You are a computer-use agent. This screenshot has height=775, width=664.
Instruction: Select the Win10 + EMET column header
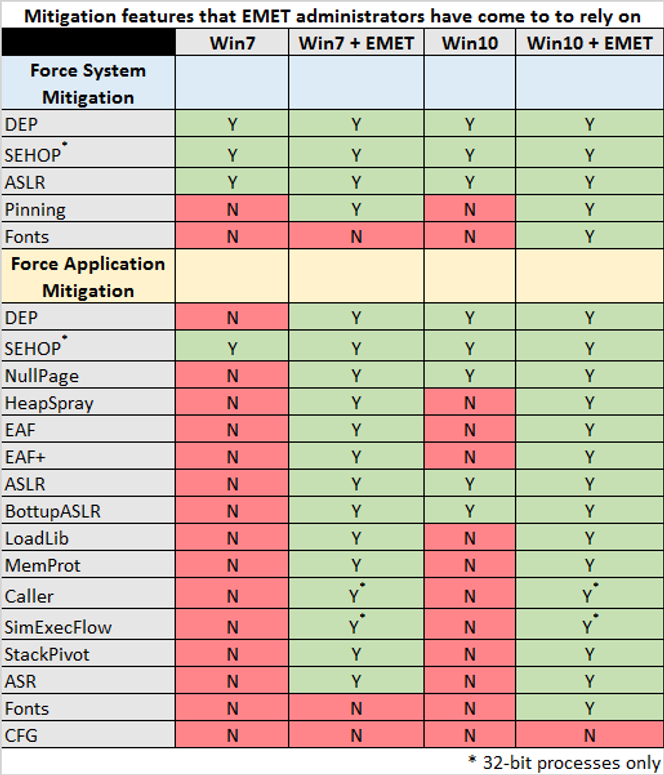click(x=589, y=43)
